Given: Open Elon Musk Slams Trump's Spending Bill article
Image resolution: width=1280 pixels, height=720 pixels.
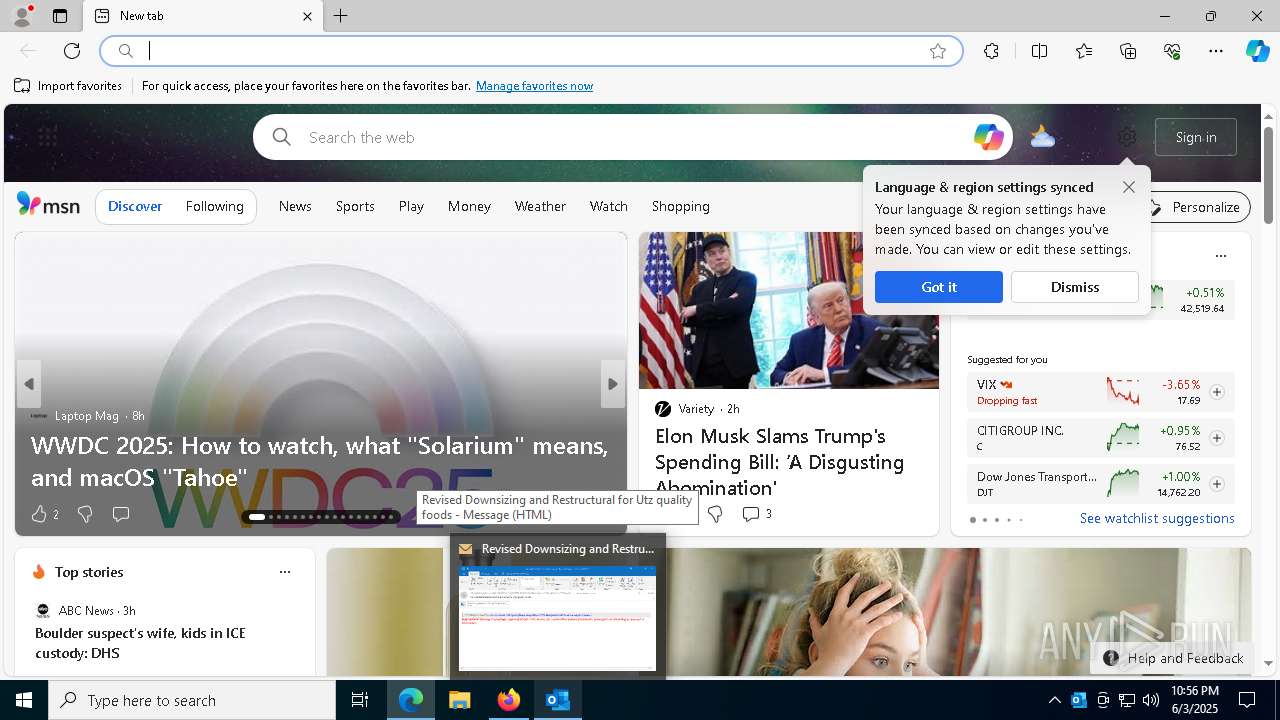Looking at the screenshot, I should pyautogui.click(x=779, y=462).
